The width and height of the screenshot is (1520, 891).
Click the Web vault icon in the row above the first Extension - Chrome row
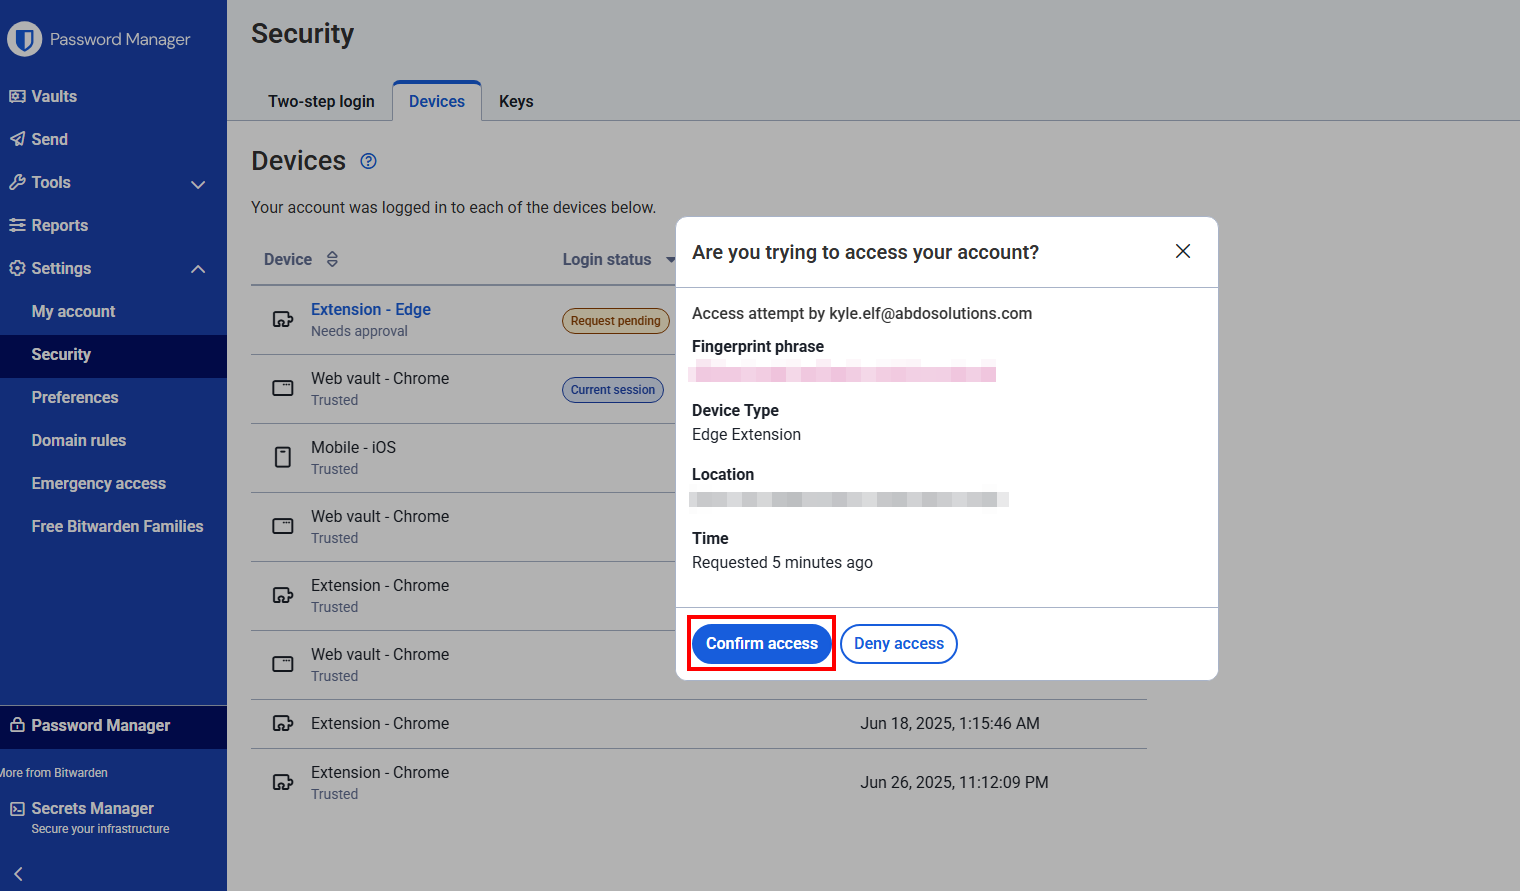tap(283, 526)
